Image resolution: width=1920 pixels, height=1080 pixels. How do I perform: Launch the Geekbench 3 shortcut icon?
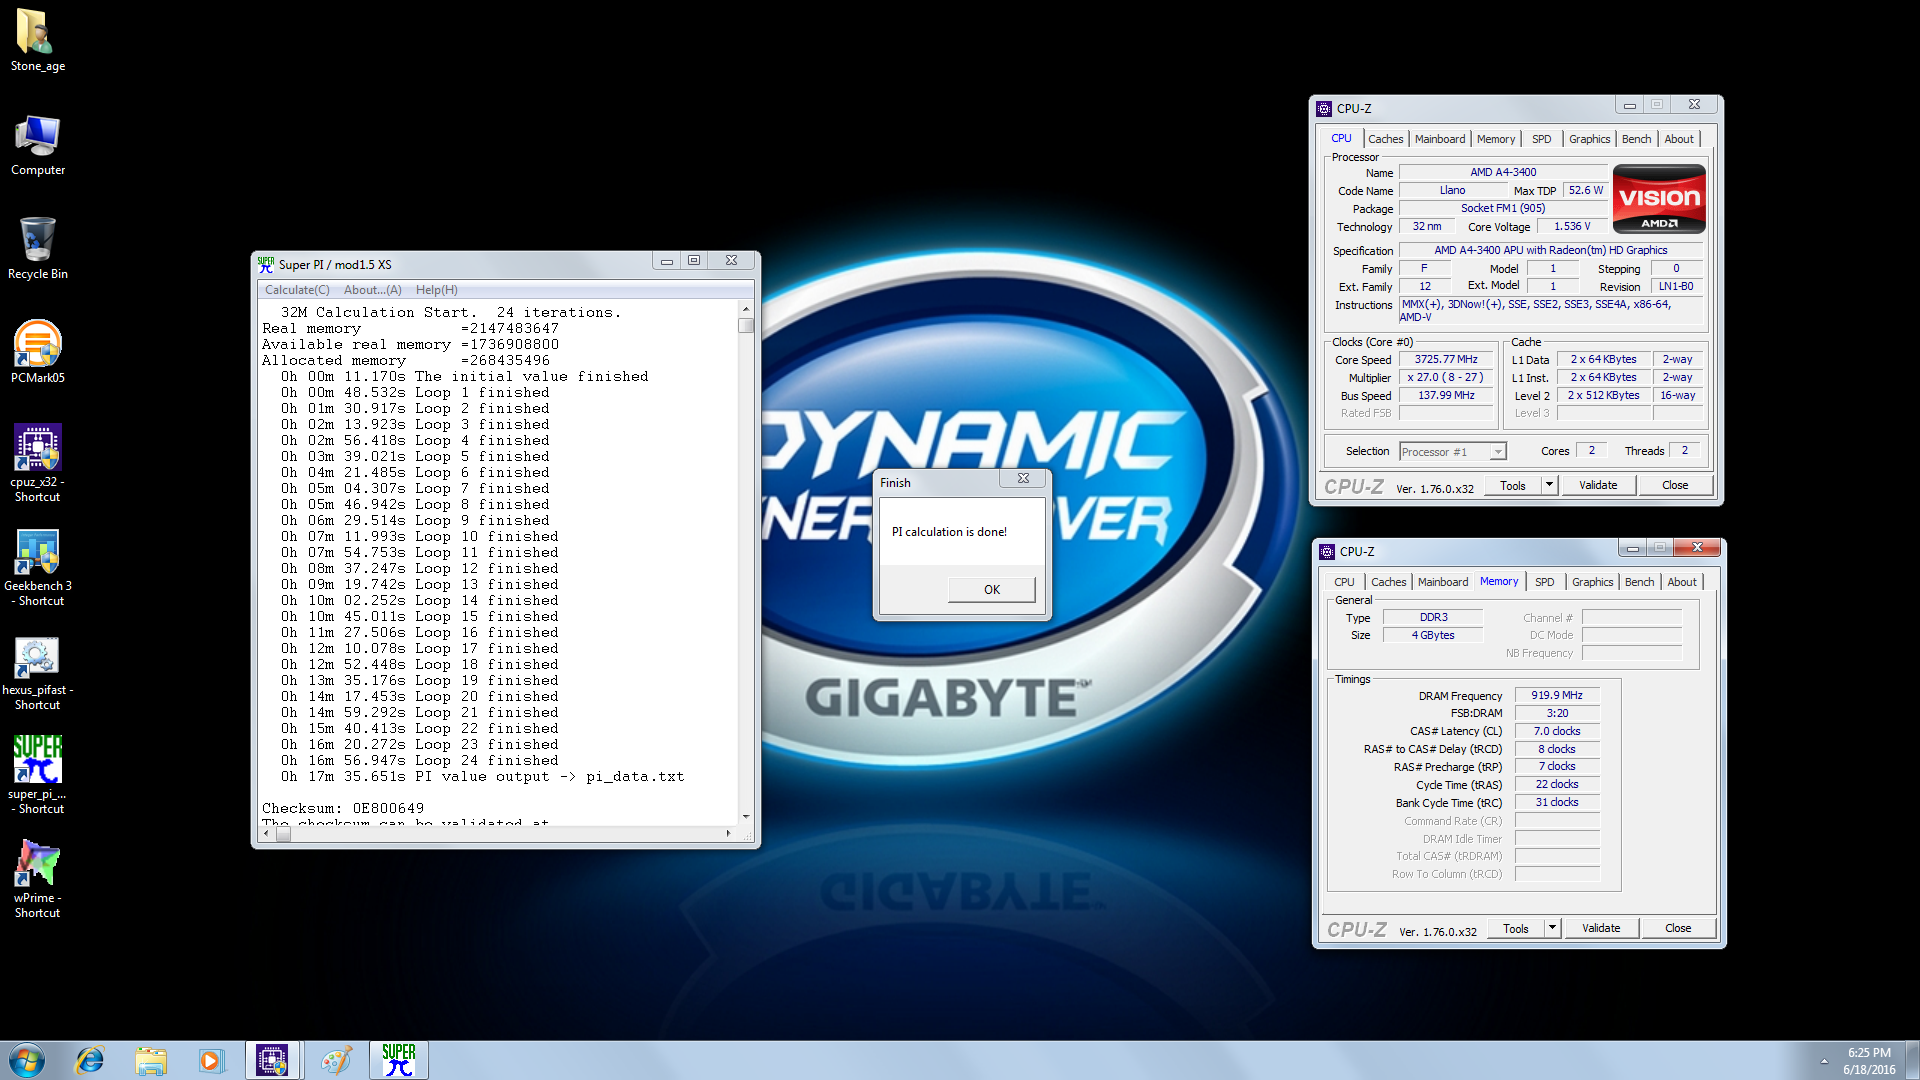click(37, 567)
